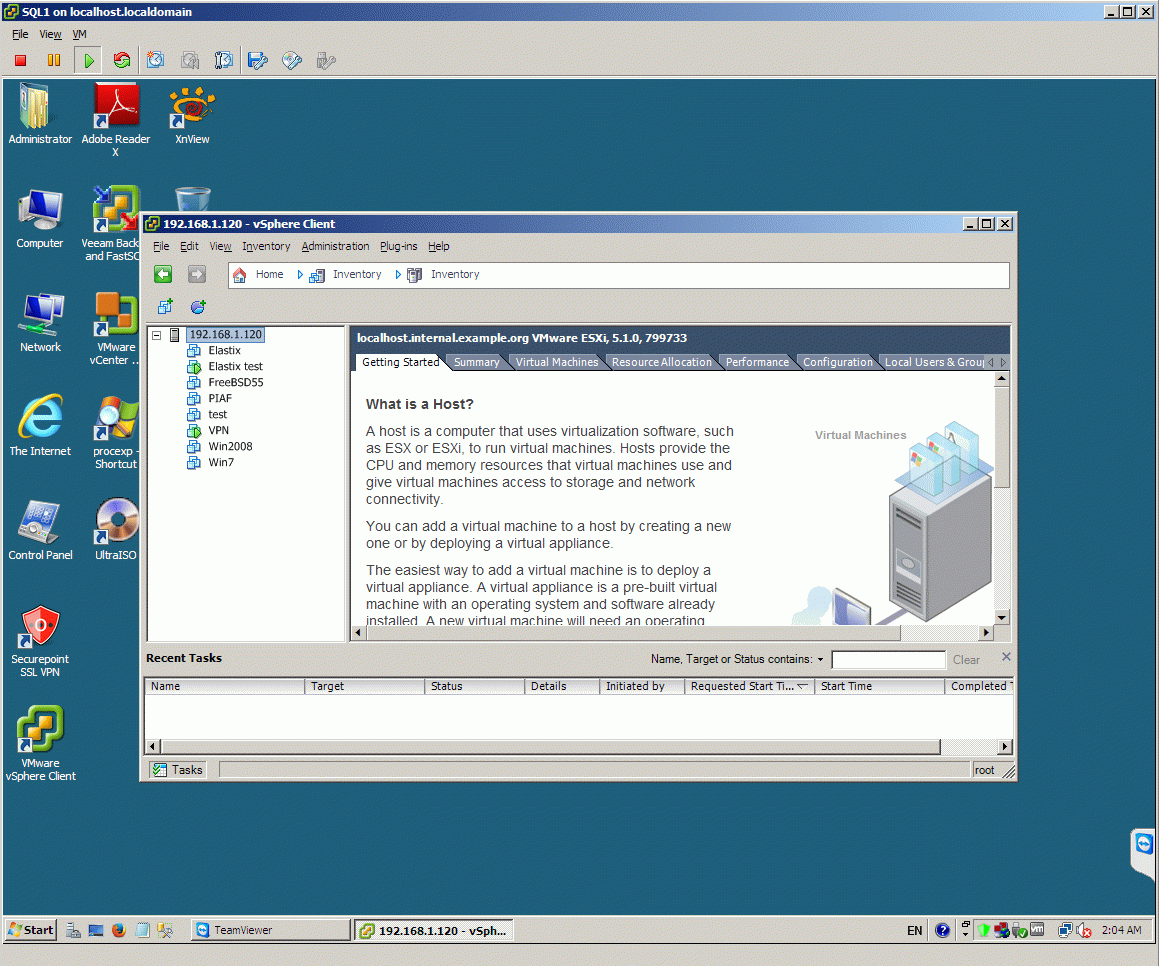Screen dimensions: 1159x966
Task: Switch to the Summary tab
Action: (477, 362)
